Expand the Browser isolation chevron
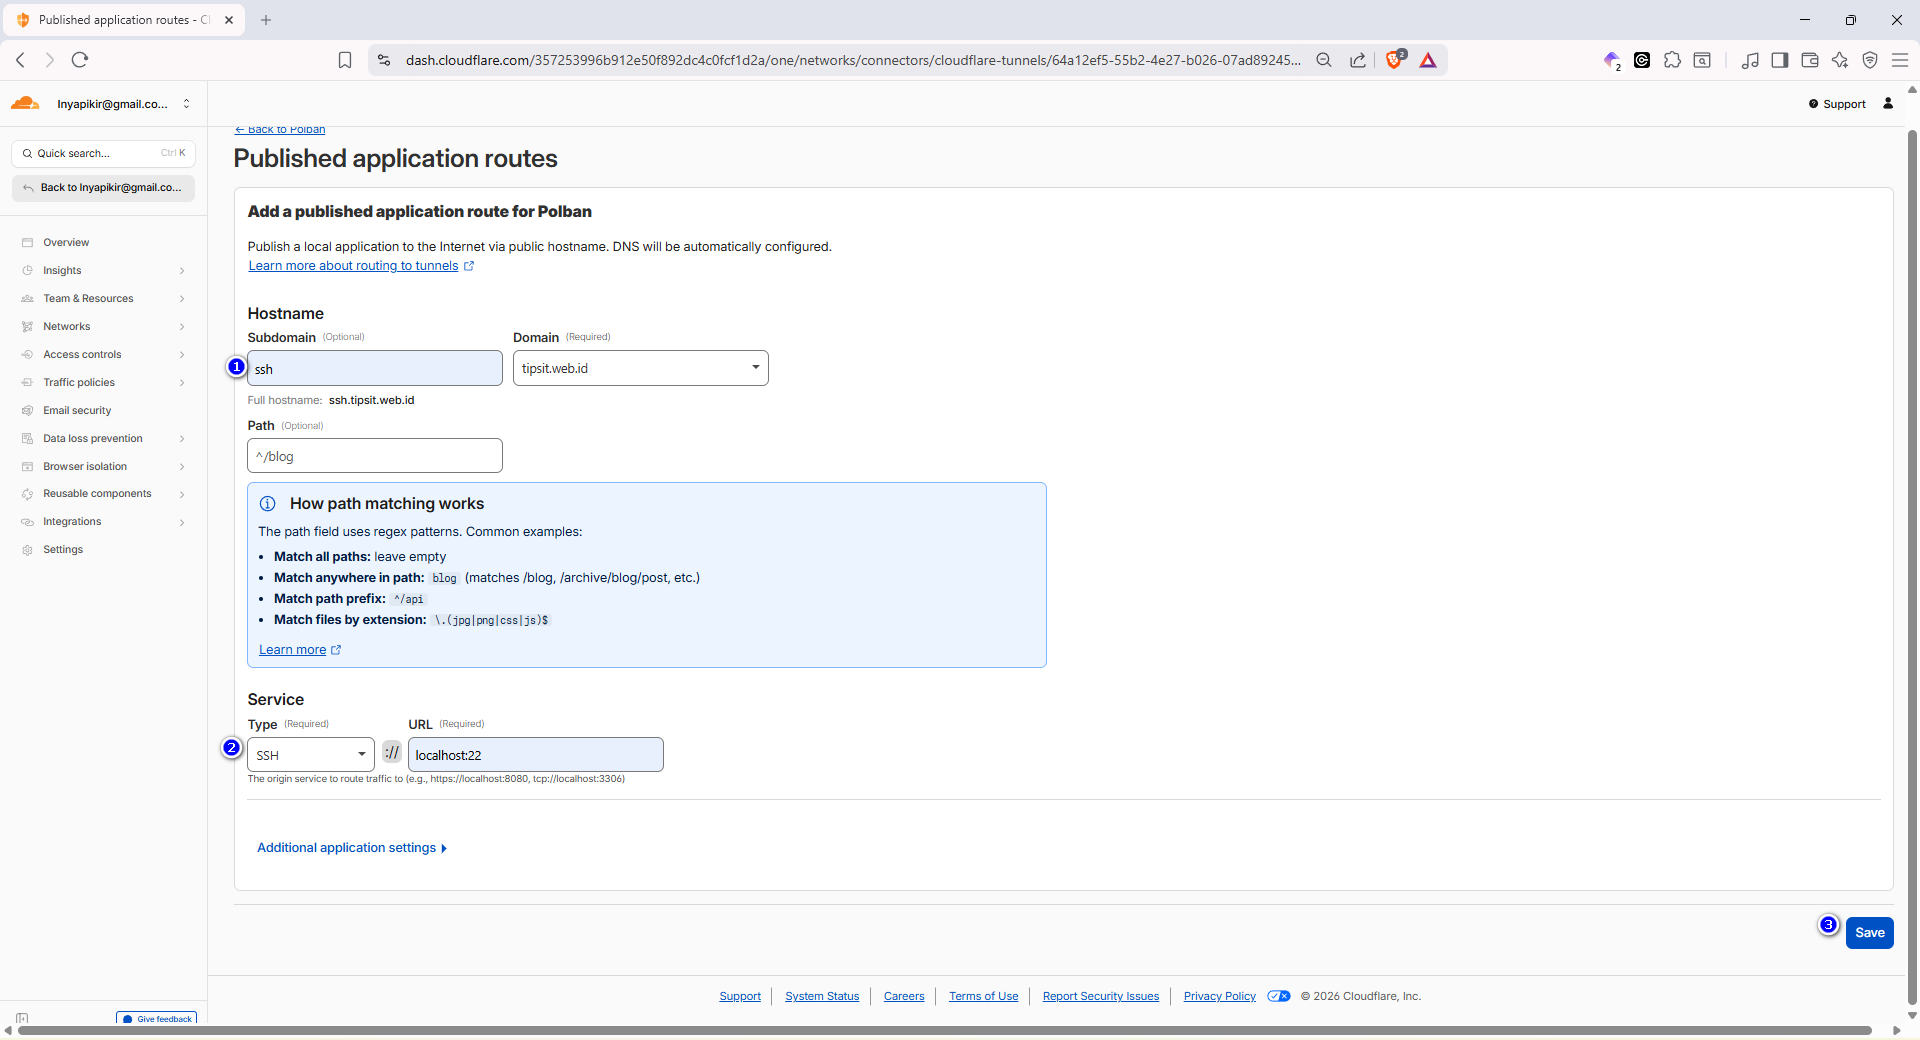 click(182, 467)
